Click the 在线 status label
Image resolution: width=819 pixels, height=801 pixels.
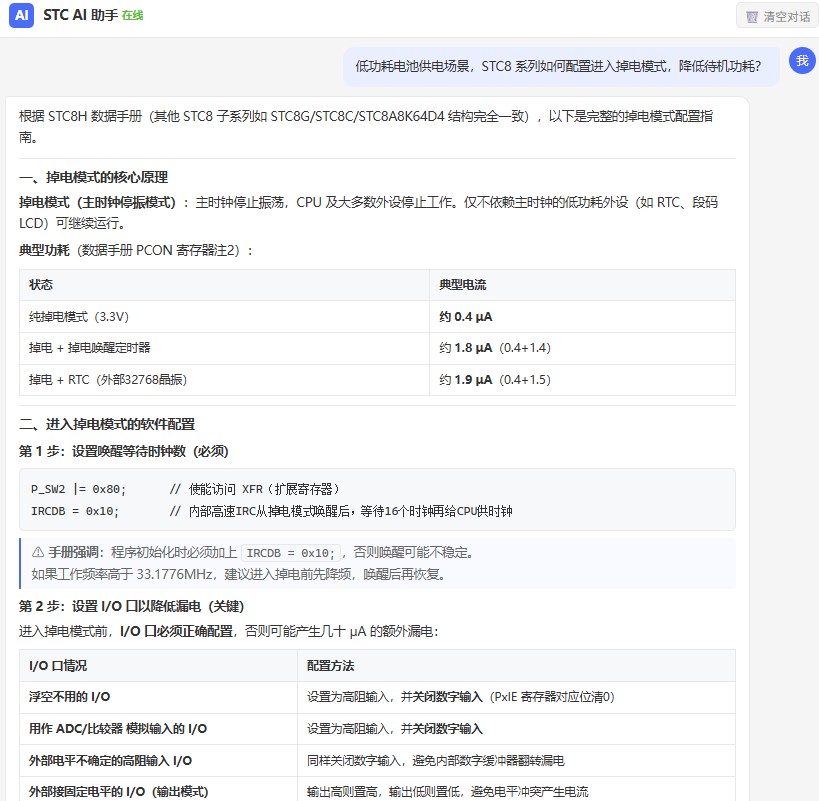pyautogui.click(x=133, y=16)
